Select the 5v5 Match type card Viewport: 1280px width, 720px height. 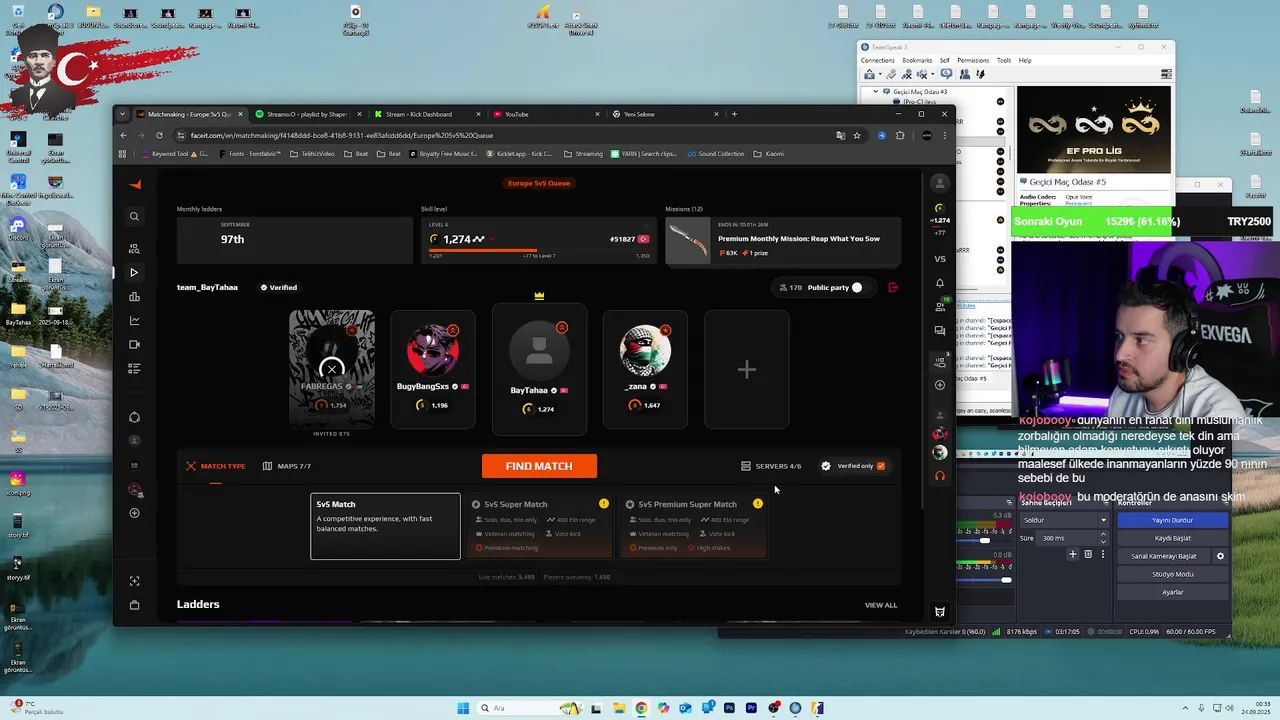click(385, 526)
